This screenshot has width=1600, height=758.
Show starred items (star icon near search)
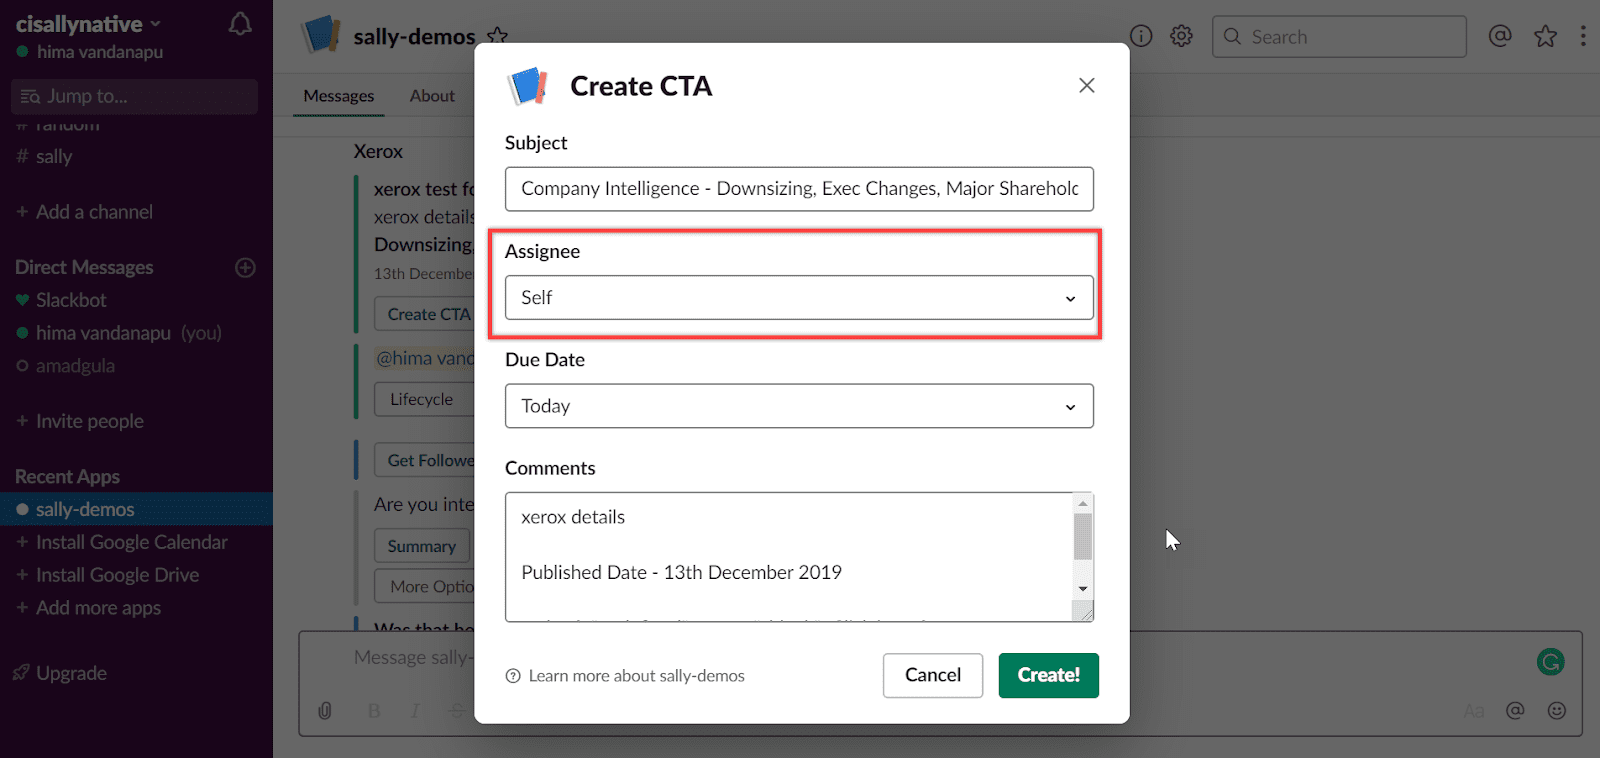coord(1546,37)
